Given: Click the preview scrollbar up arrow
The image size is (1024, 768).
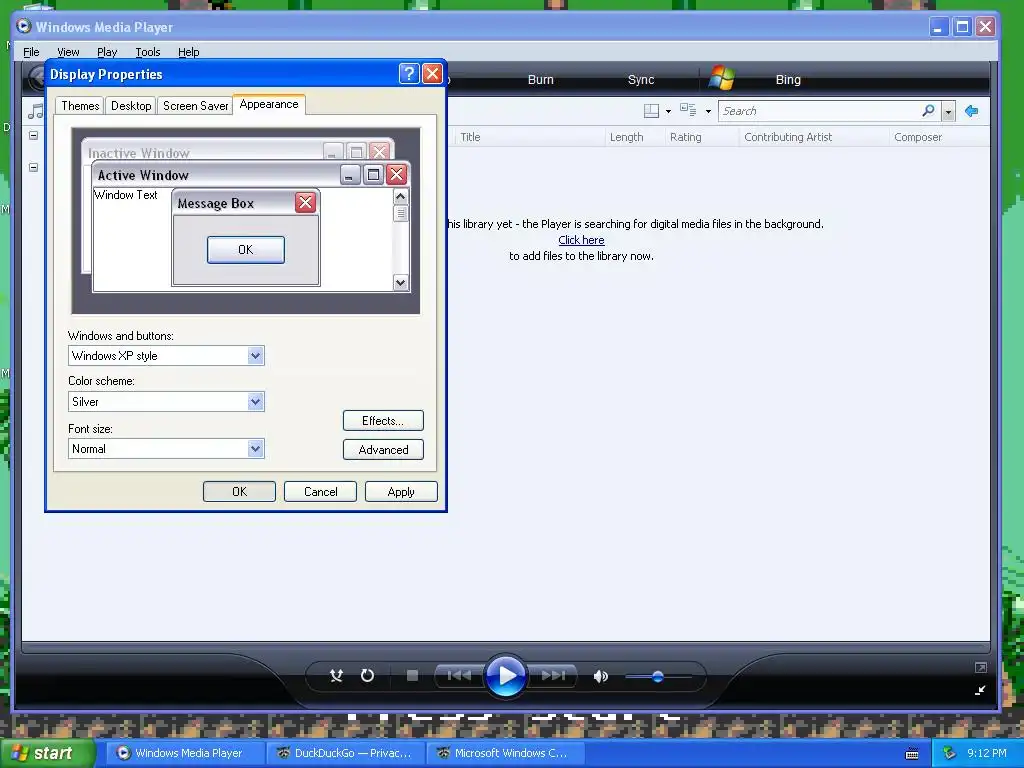Looking at the screenshot, I should point(400,196).
